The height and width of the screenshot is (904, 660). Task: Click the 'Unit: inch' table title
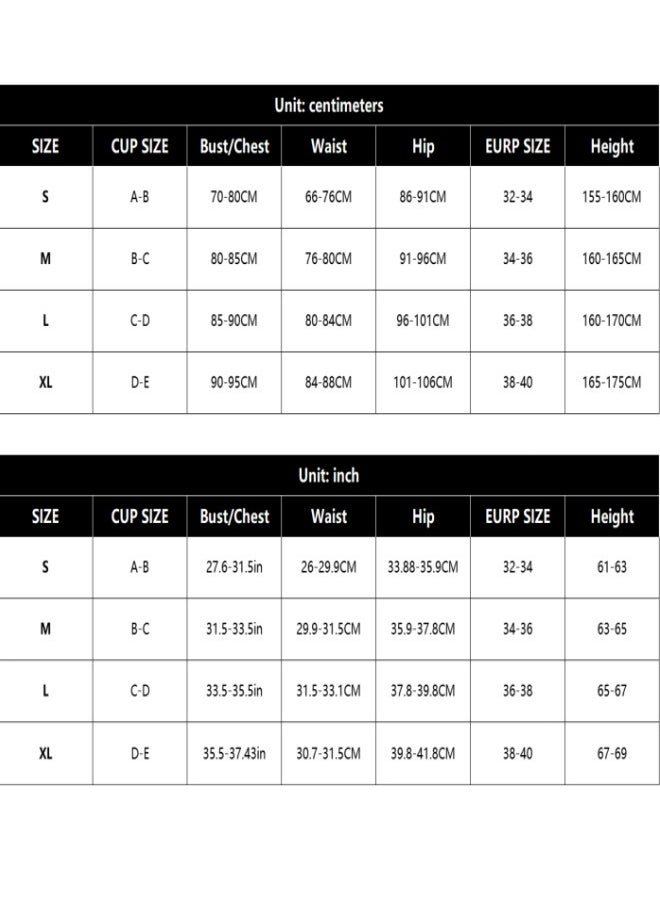click(329, 476)
